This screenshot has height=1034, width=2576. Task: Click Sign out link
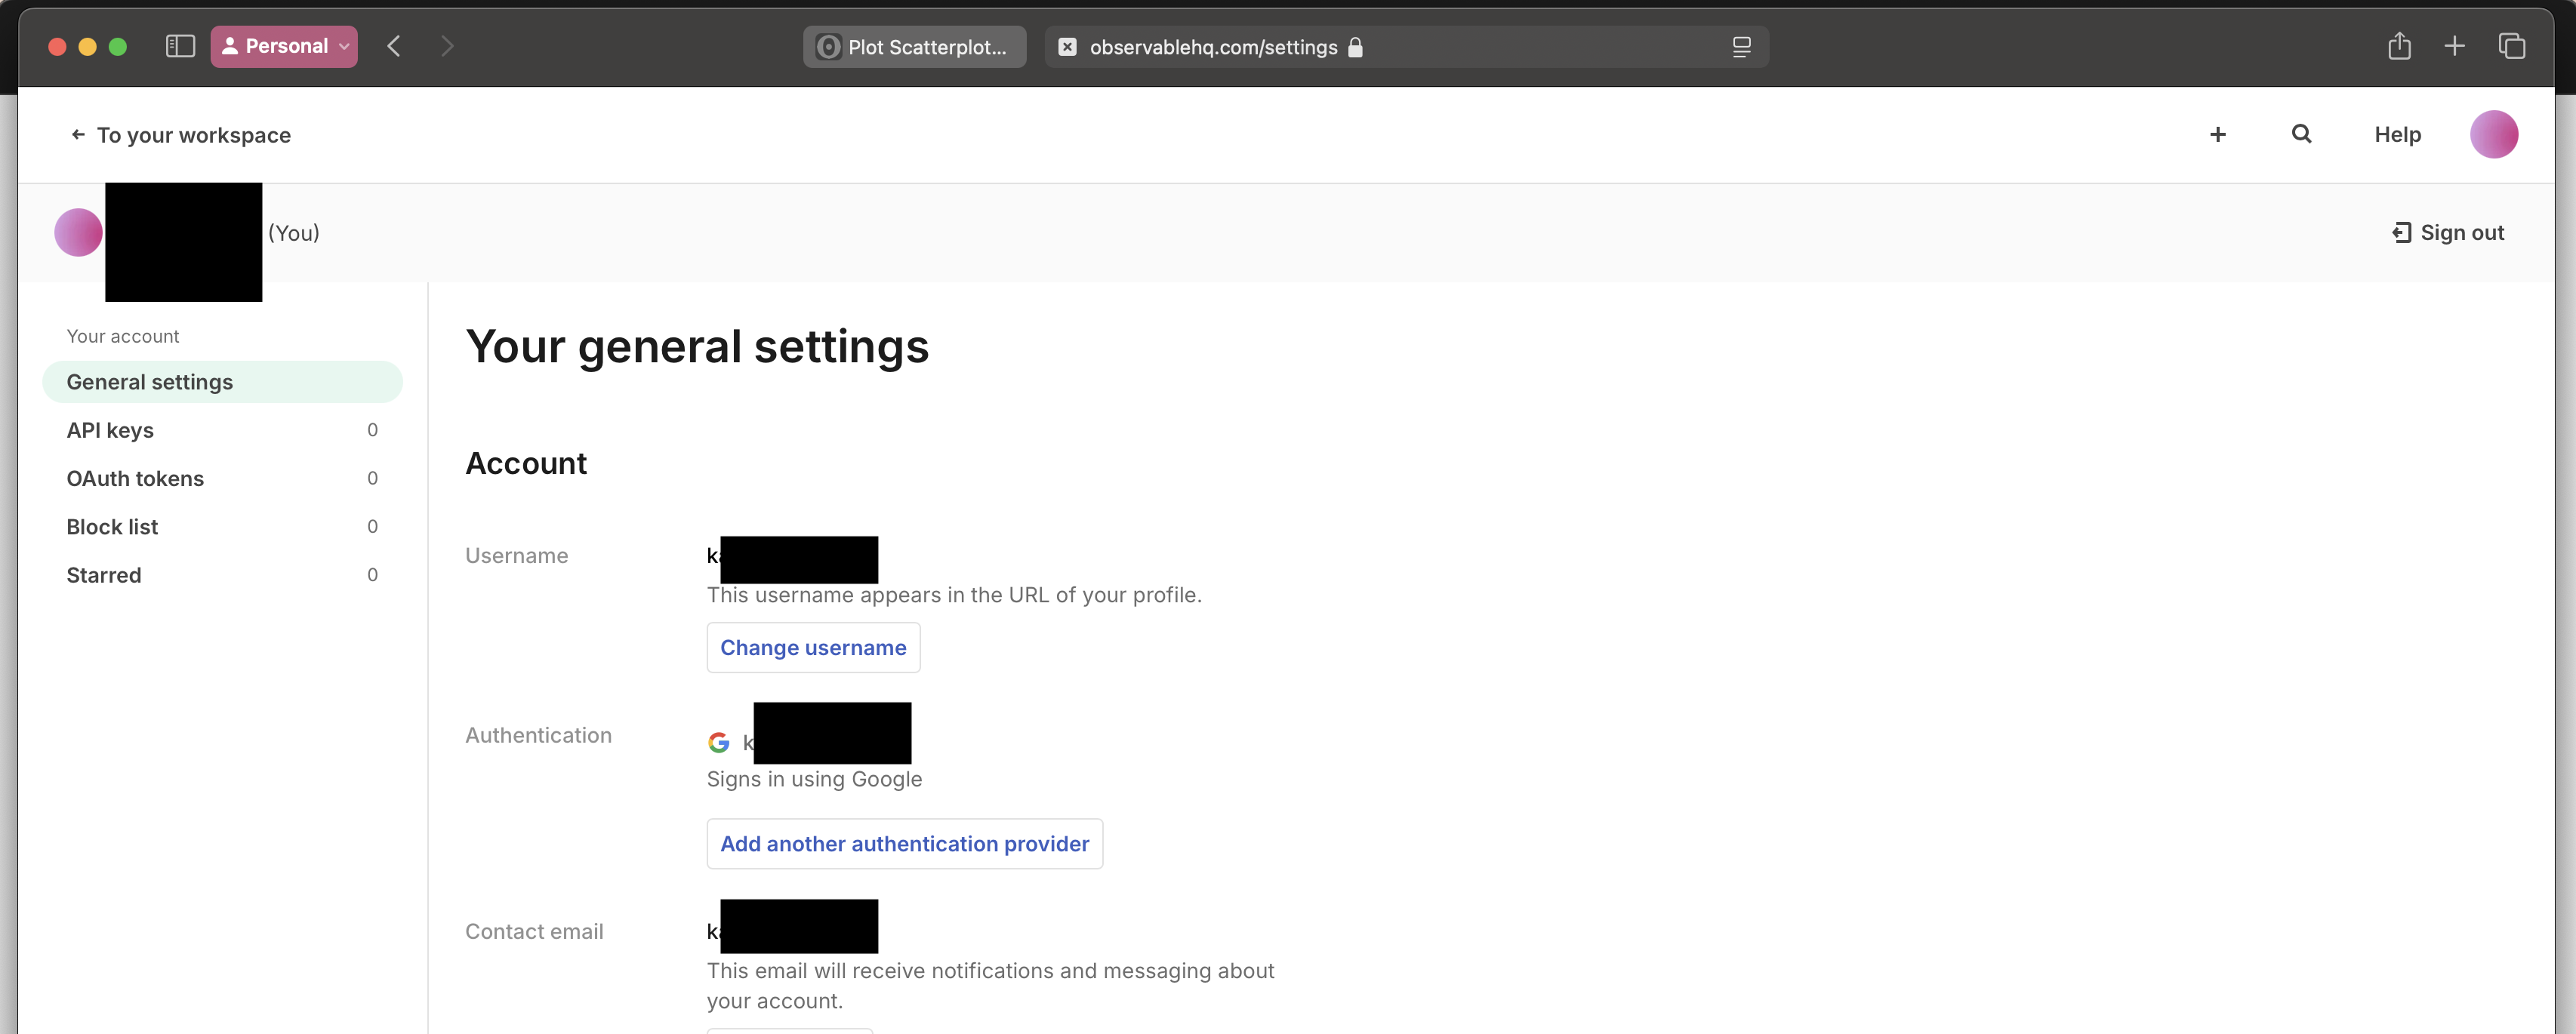2448,233
